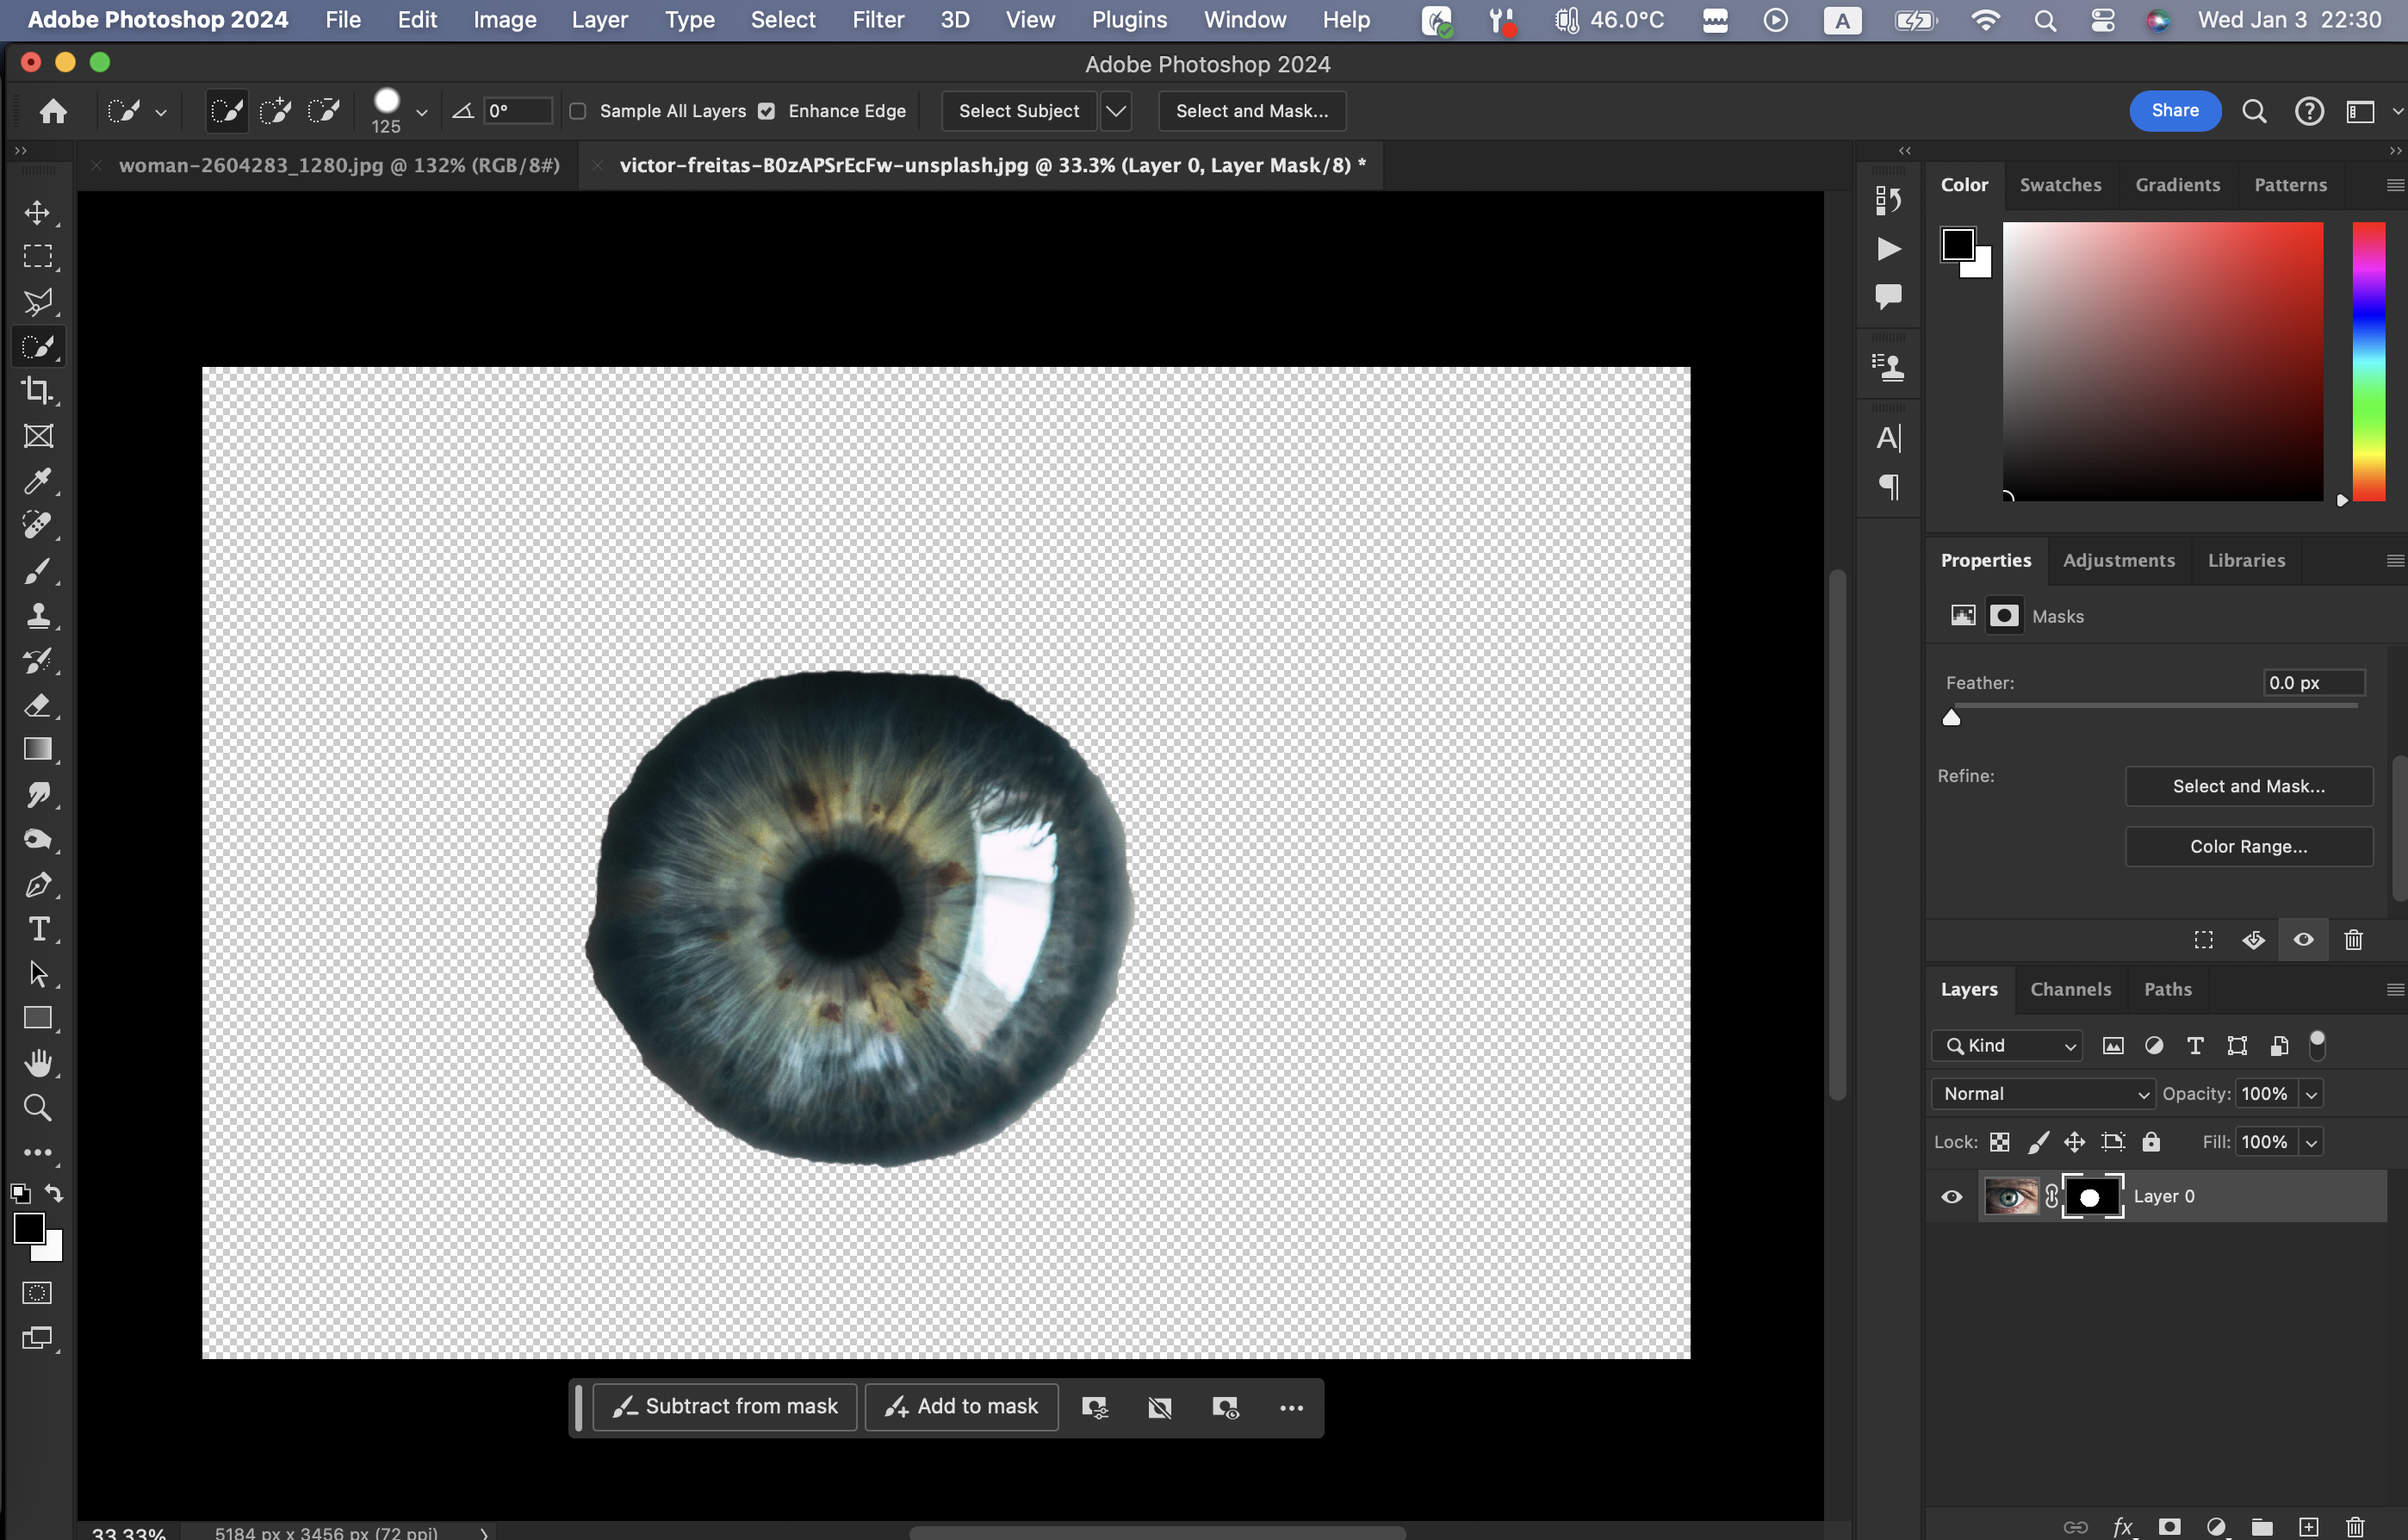This screenshot has height=1540, width=2408.
Task: Select the Eyedropper tool
Action: coord(37,481)
